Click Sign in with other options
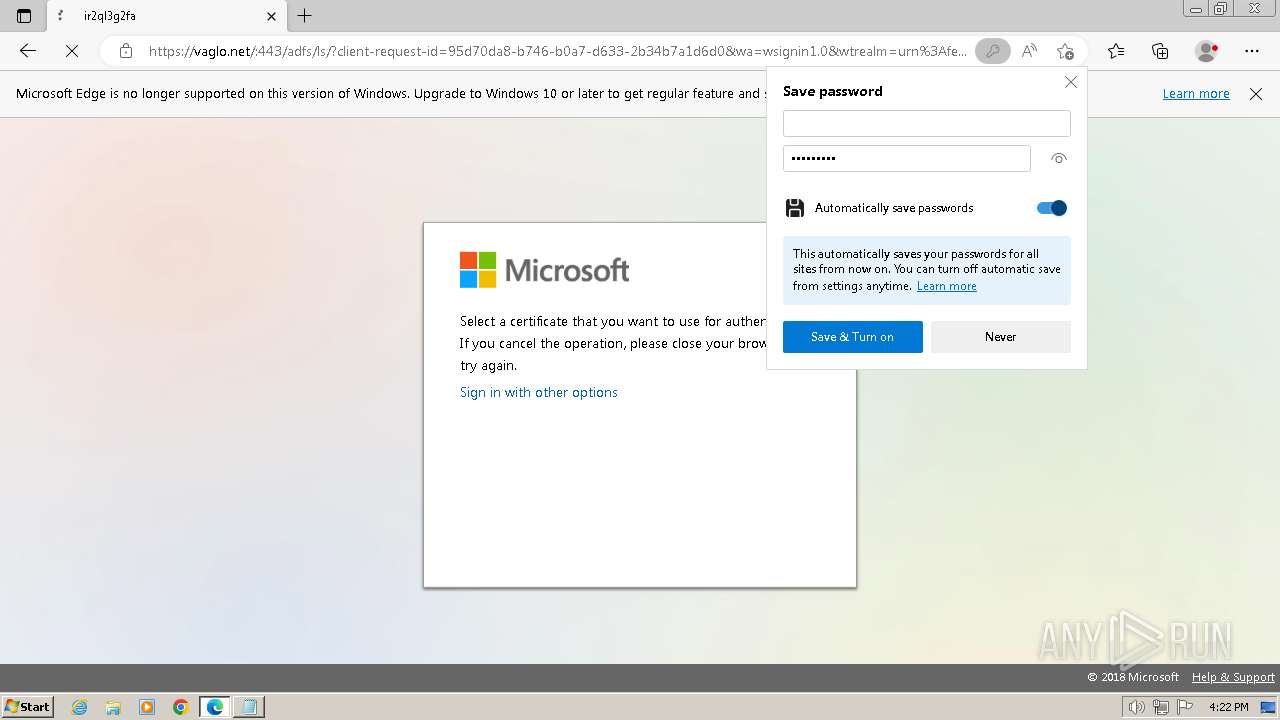Screen dimensions: 1280x720 pyautogui.click(x=539, y=392)
